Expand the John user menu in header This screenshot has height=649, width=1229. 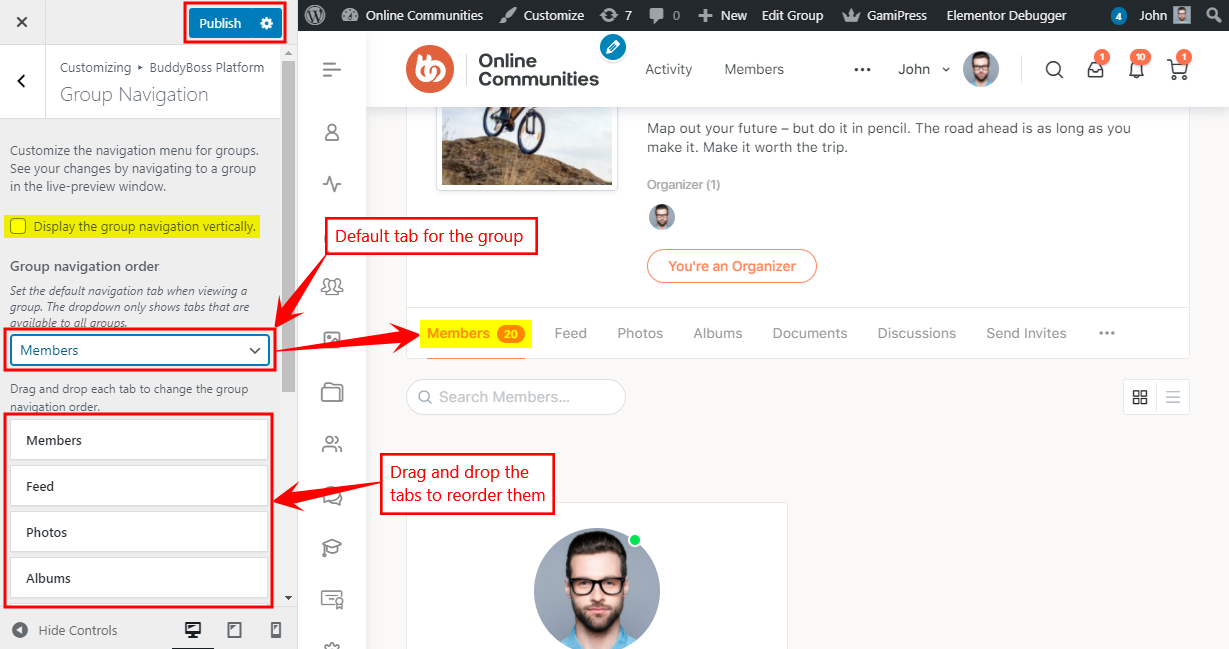tap(923, 70)
